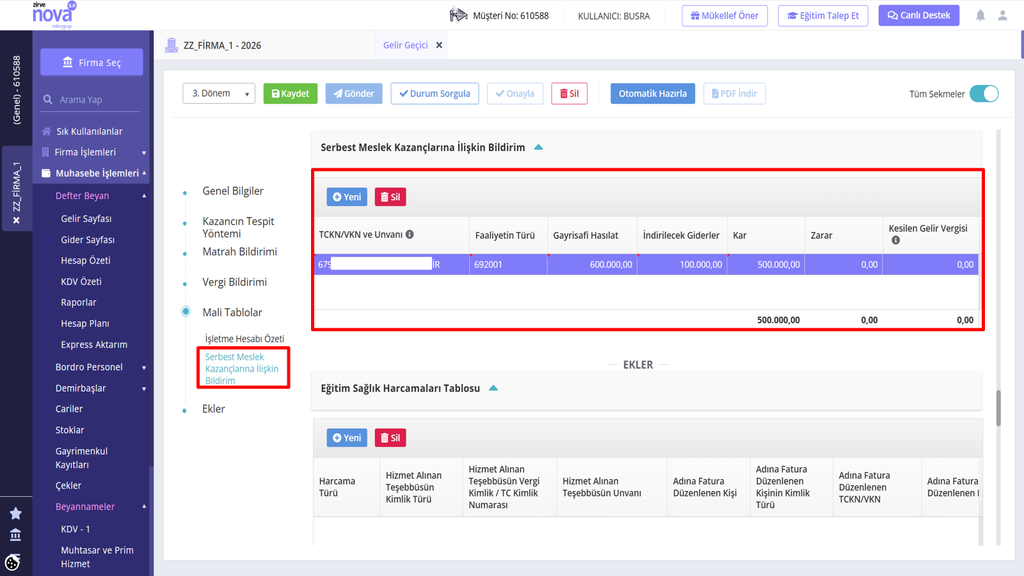Open Express Aktarım in the sidebar
Screen dimensions: 1024x576
click(x=94, y=344)
